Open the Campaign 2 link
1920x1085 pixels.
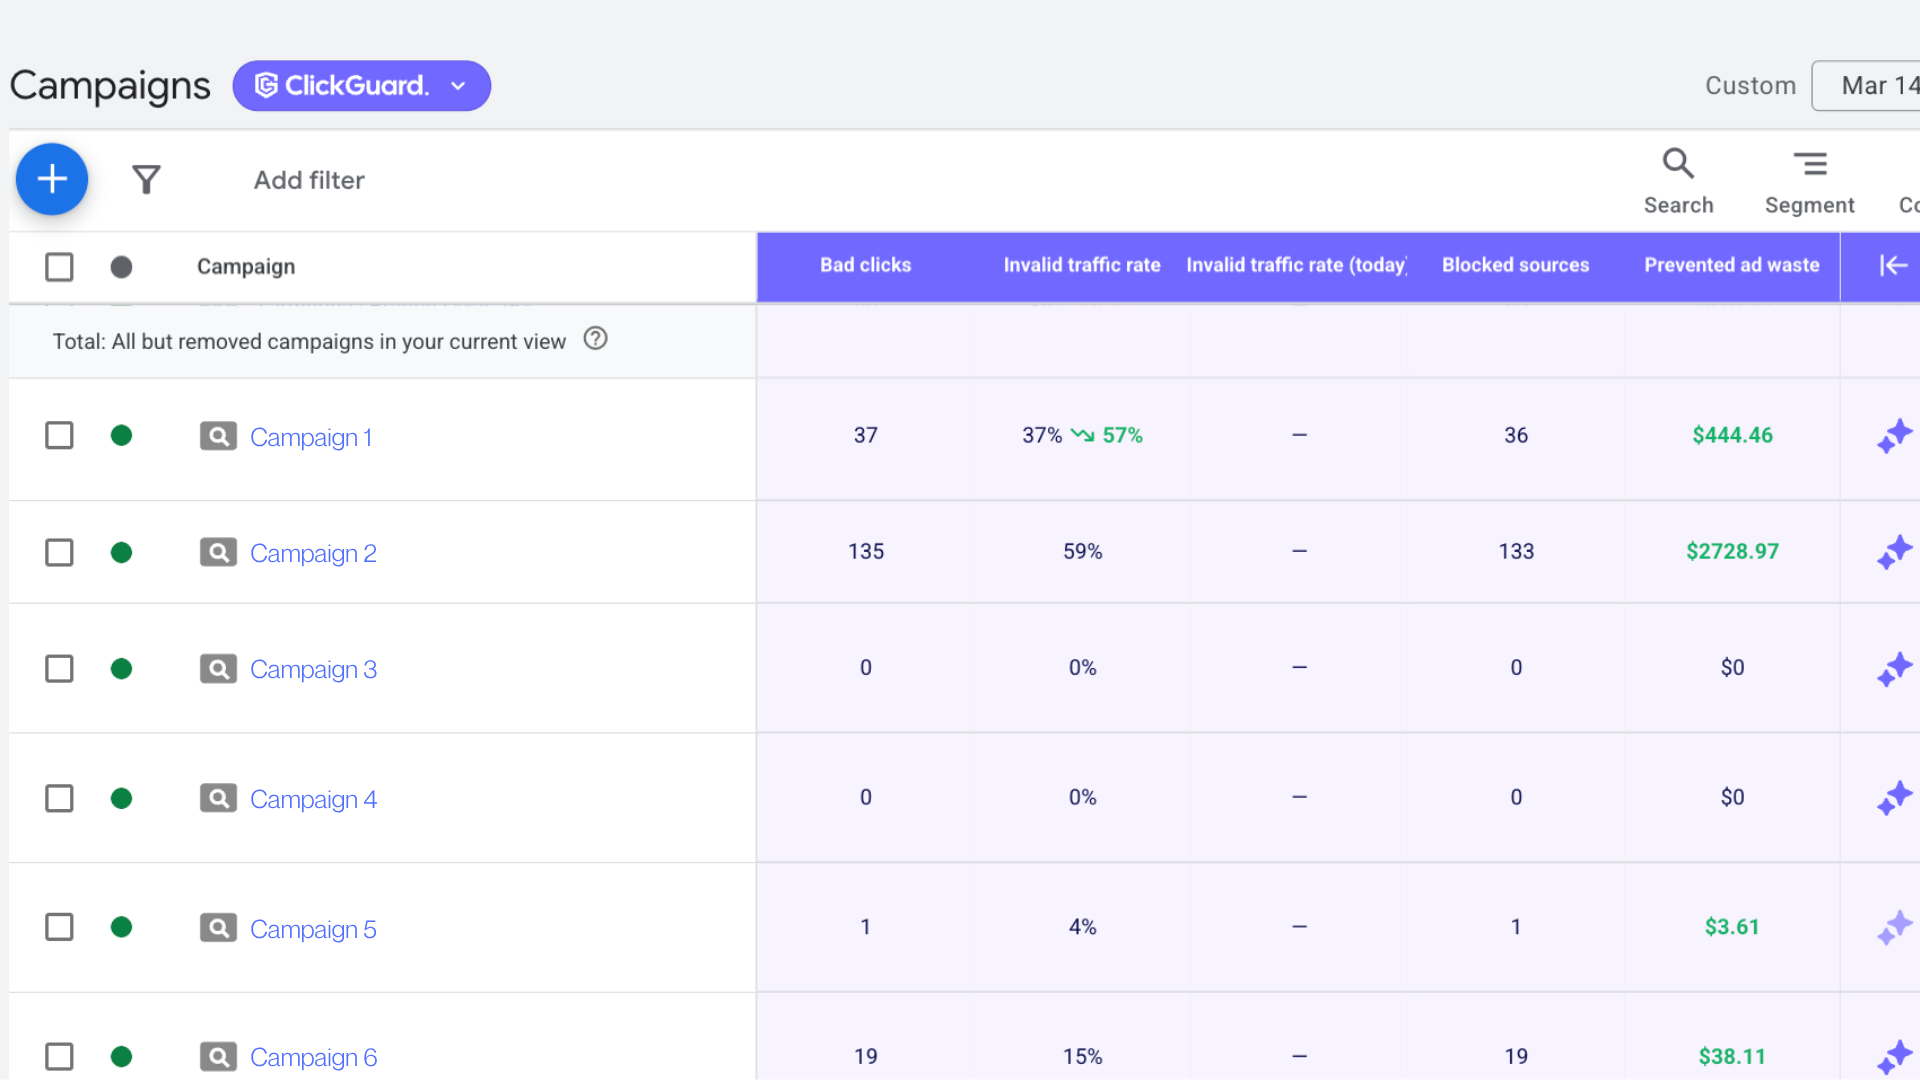point(313,554)
